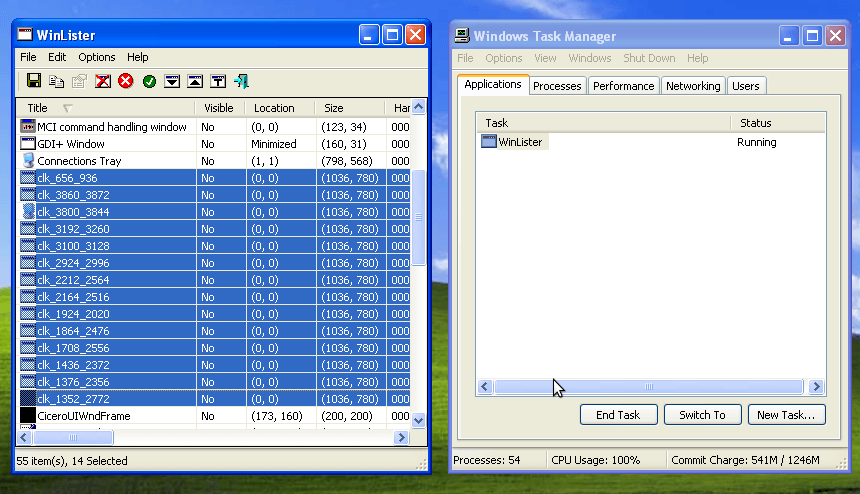Open the Windows menu in Task Manager
860x494 pixels.
tap(590, 58)
